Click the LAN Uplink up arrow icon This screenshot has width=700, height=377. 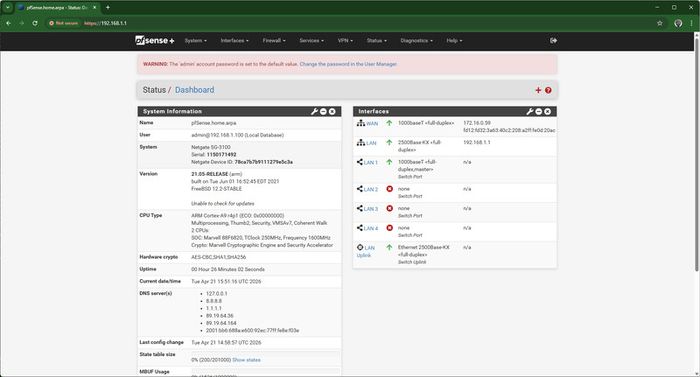(389, 247)
